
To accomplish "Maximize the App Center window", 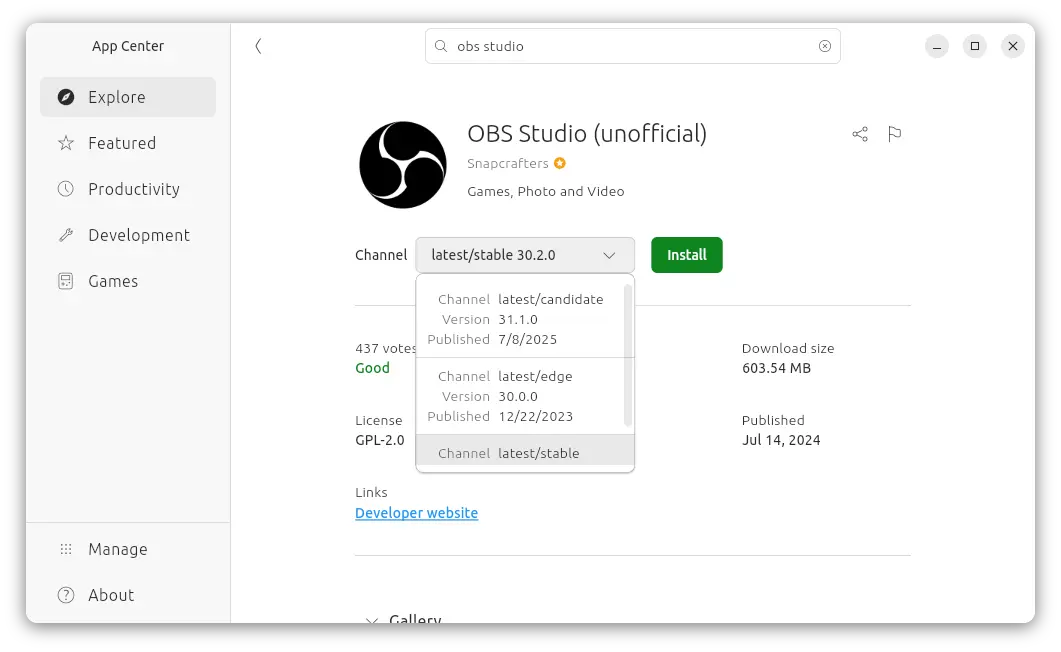I will 975,46.
